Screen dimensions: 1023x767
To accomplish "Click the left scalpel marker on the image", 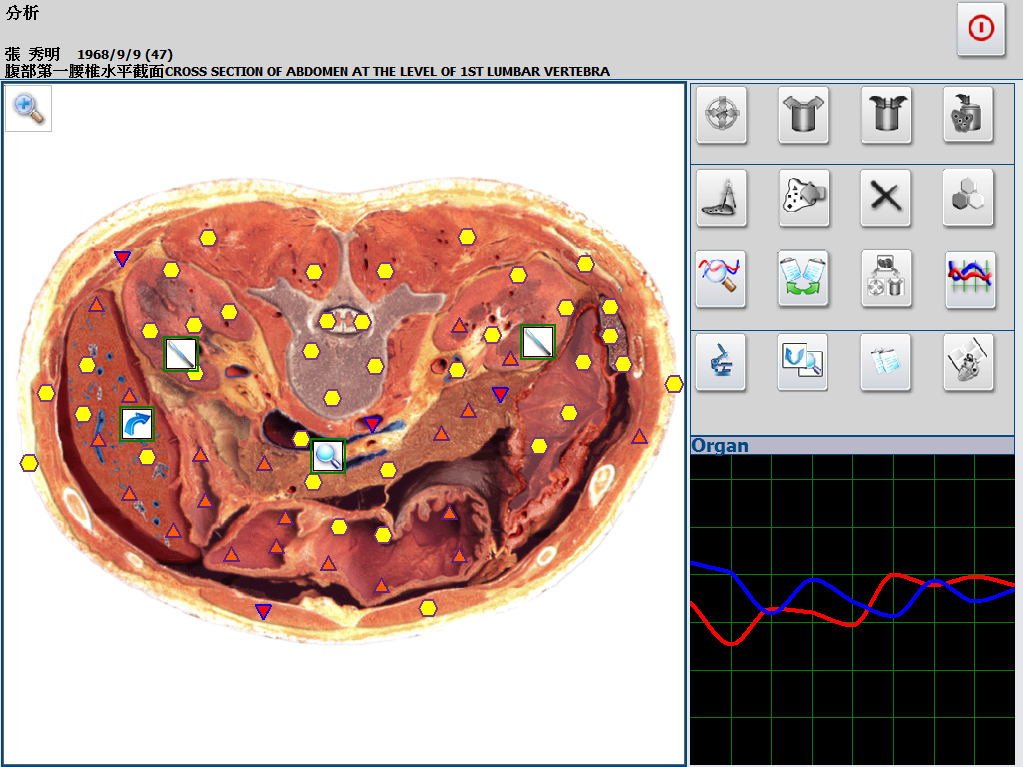I will (x=181, y=353).
